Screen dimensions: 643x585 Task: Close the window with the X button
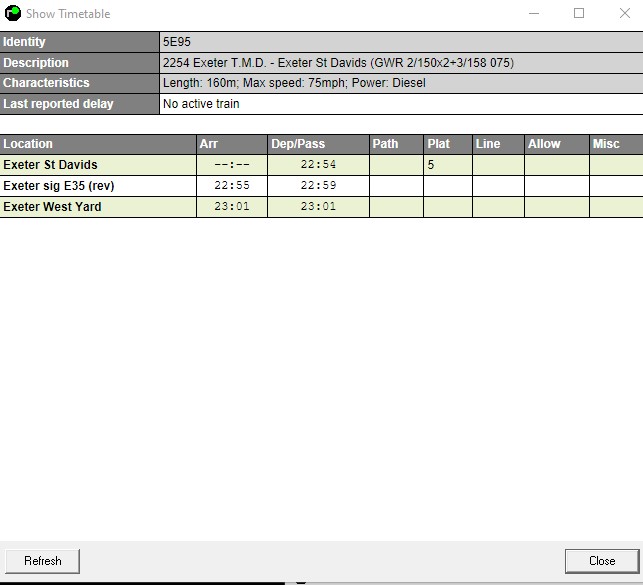pyautogui.click(x=625, y=14)
